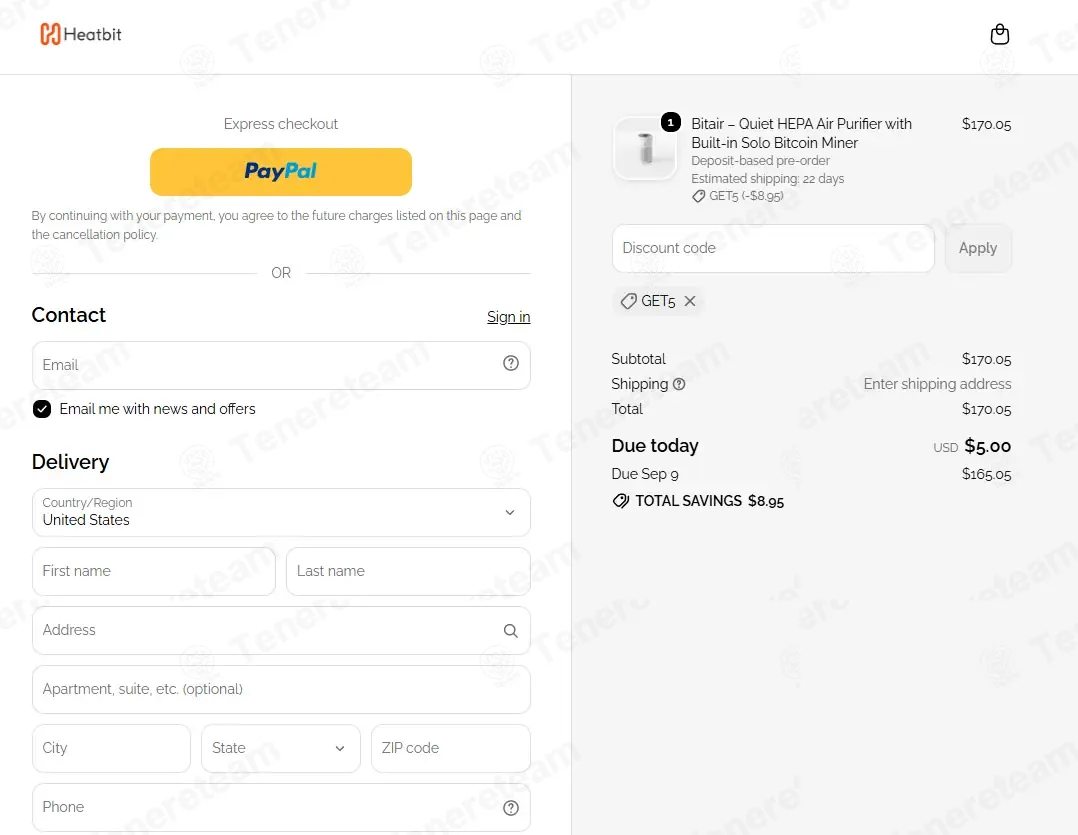Expand the Country/Region dropdown
The height and width of the screenshot is (835, 1078).
[281, 513]
